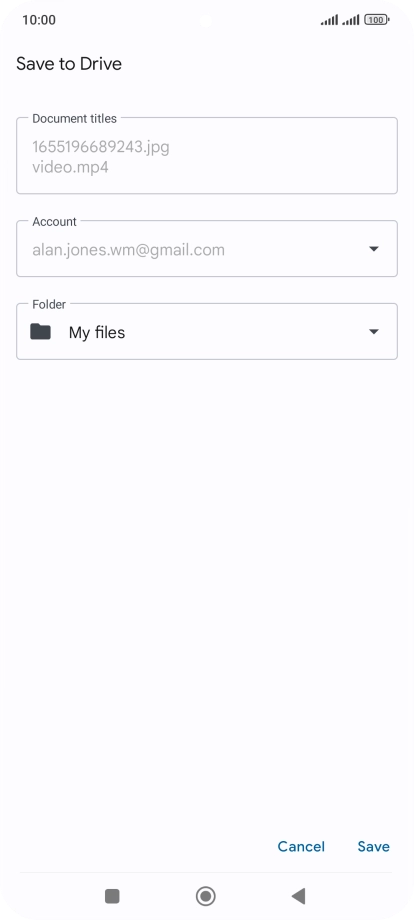Tap the 10:00 clock in status bar

tap(39, 20)
